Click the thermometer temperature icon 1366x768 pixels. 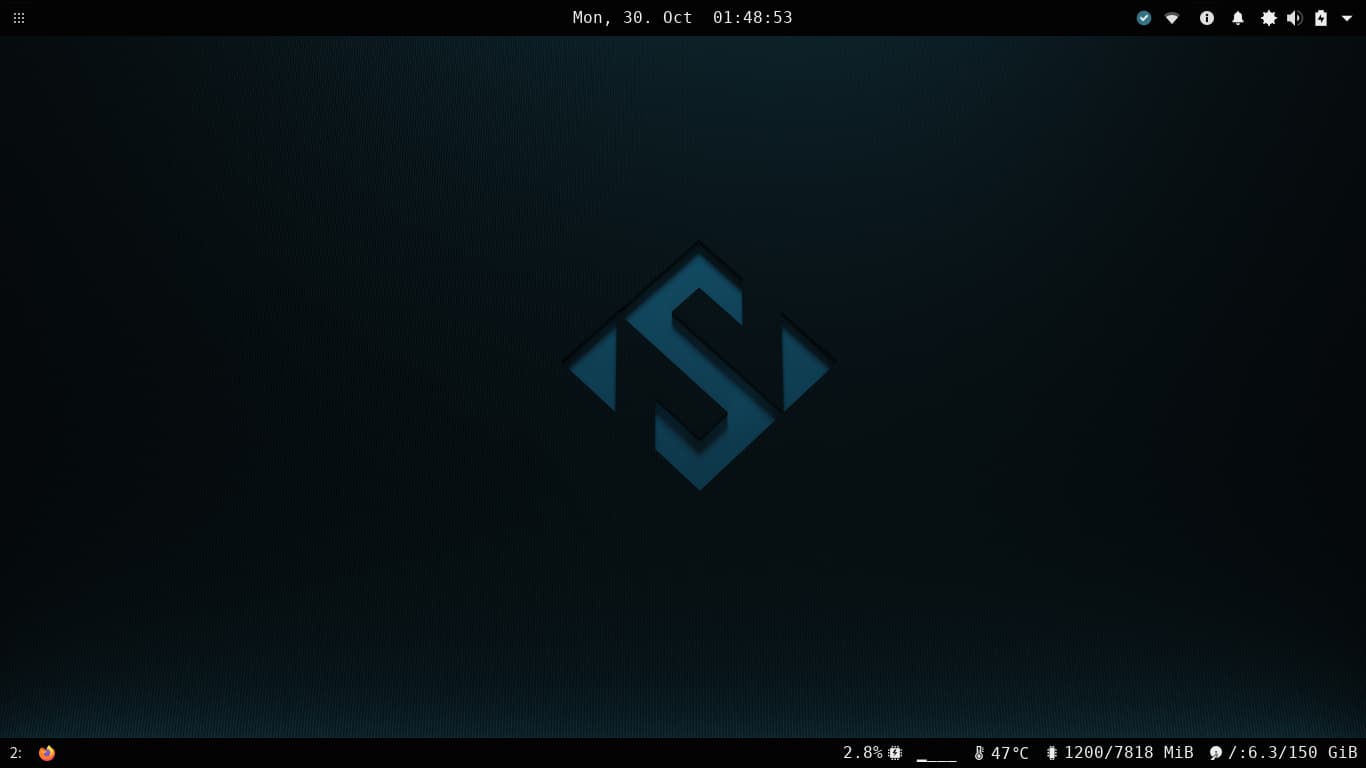pyautogui.click(x=979, y=753)
